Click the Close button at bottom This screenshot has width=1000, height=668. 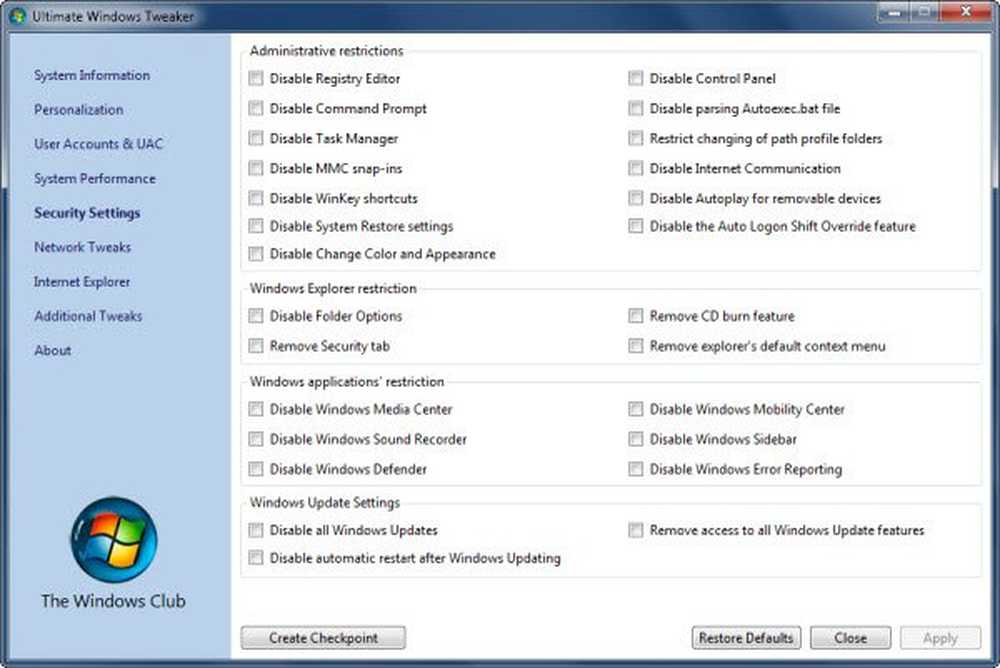(x=850, y=638)
